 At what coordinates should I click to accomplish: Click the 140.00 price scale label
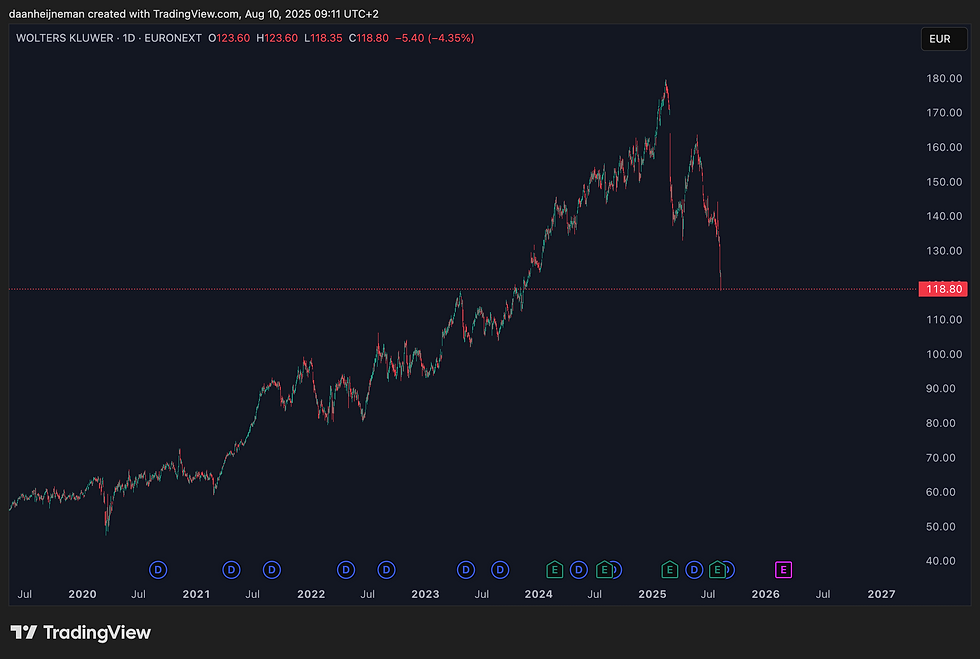coord(944,216)
